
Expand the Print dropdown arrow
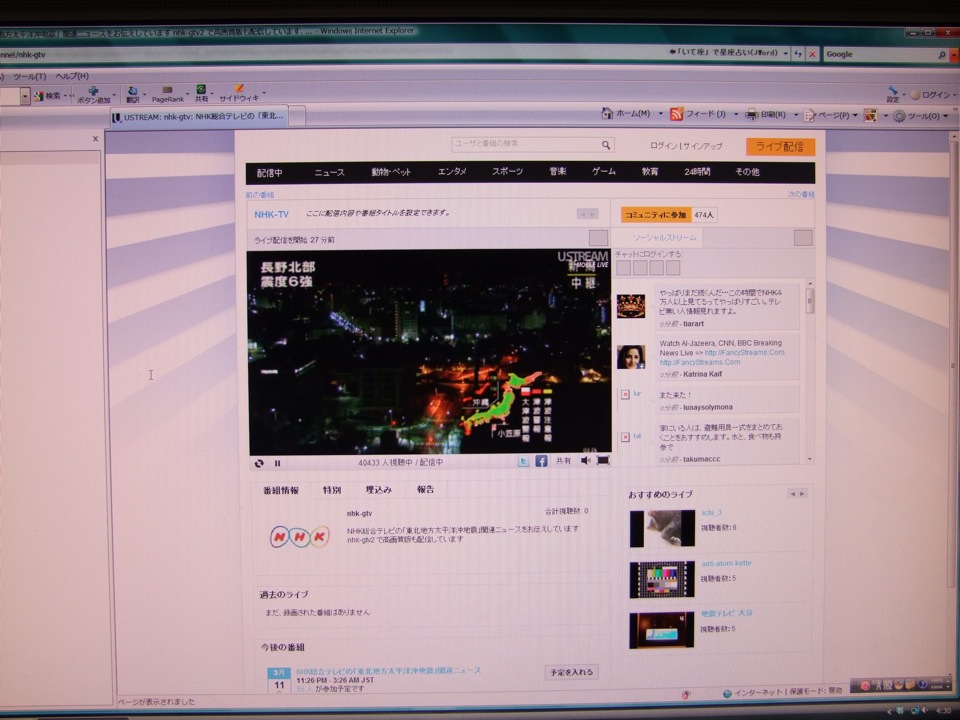[796, 115]
